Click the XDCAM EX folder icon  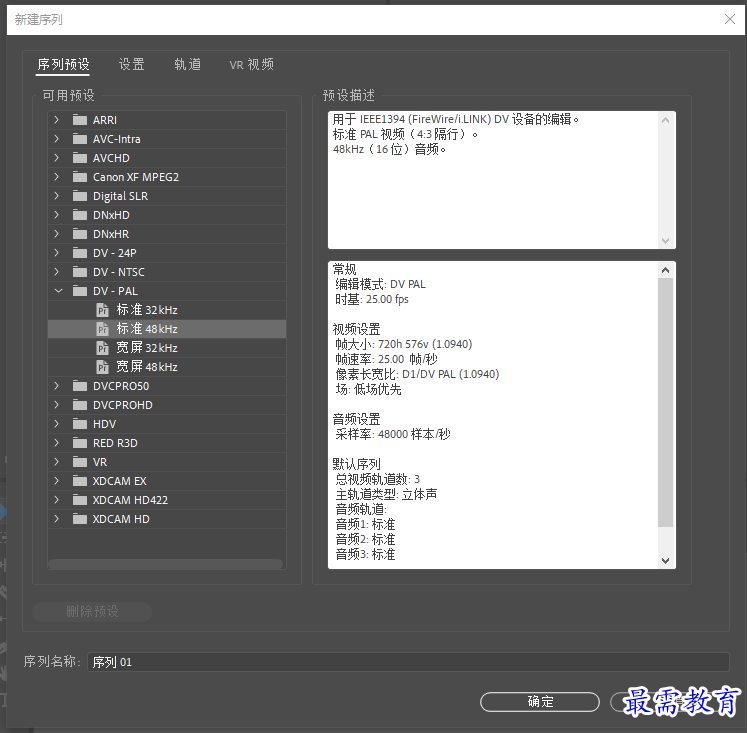pos(80,481)
